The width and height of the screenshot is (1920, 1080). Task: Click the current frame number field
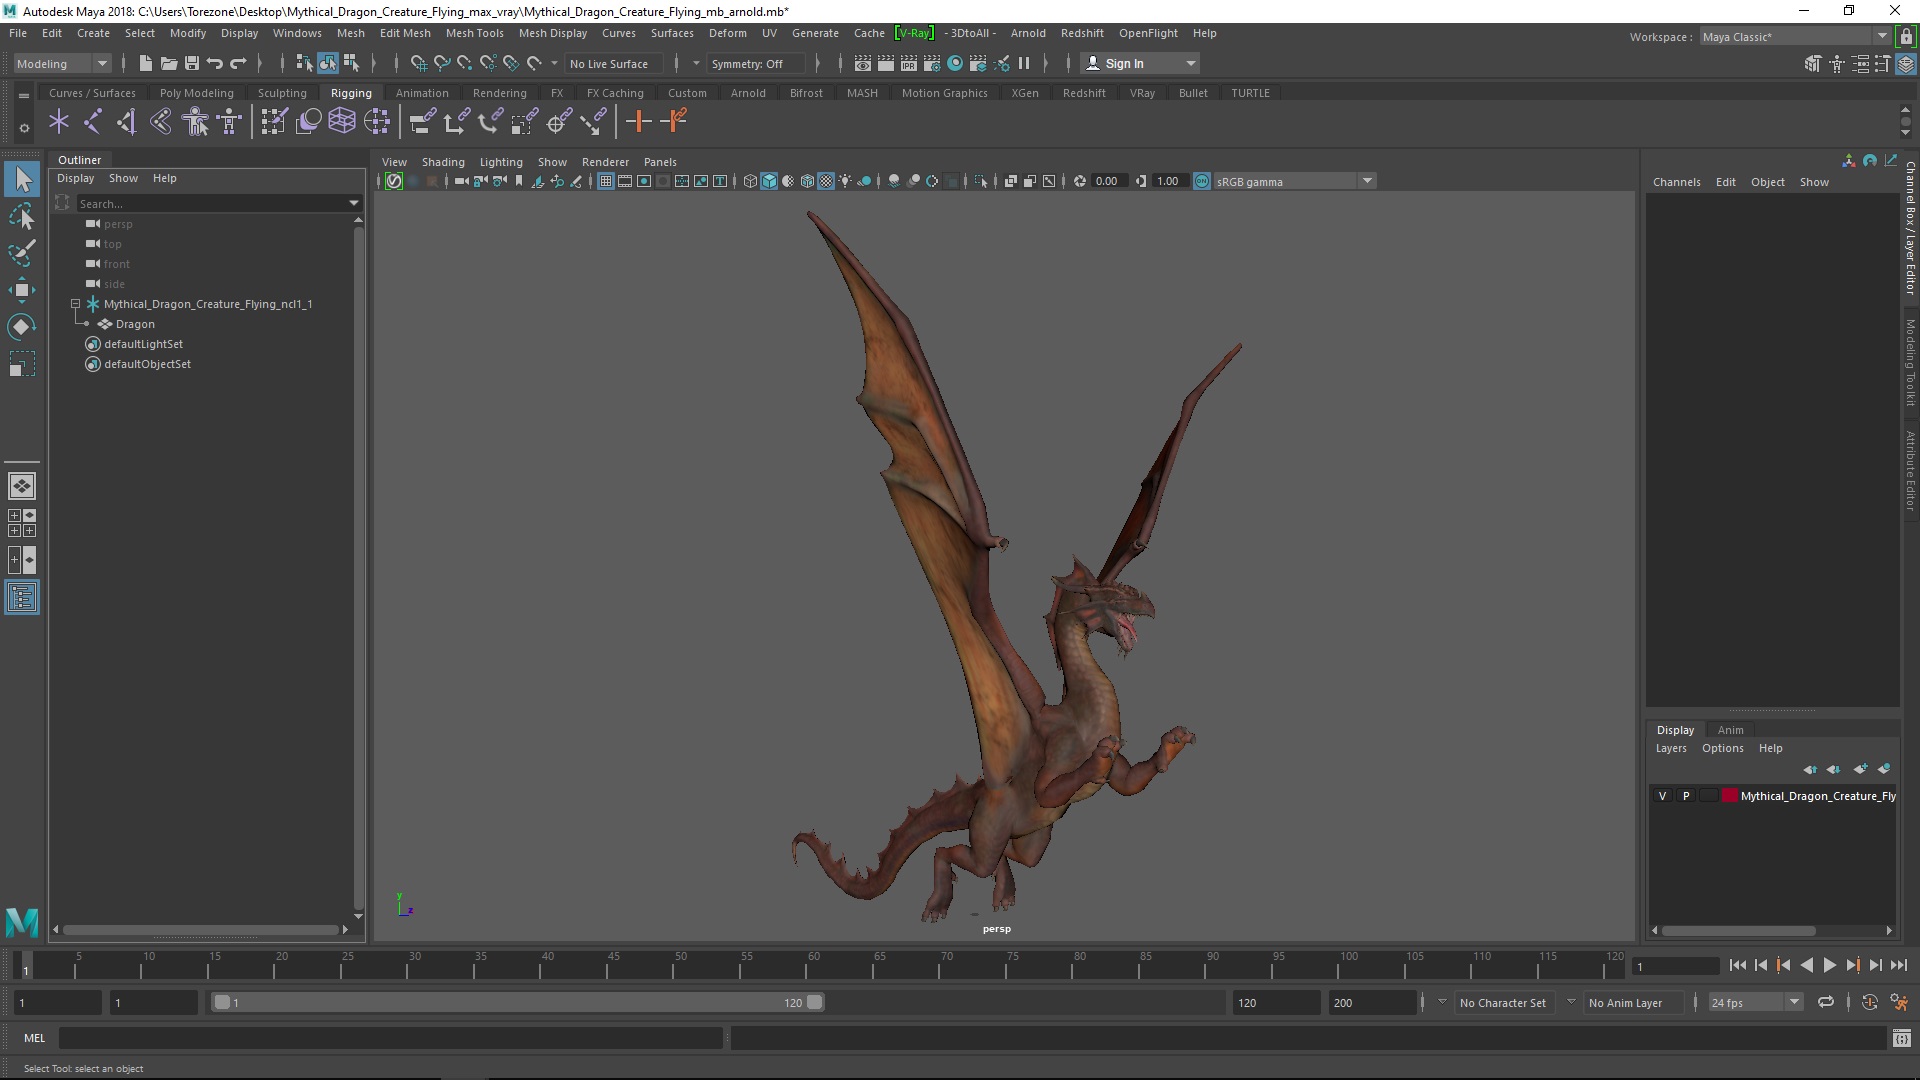point(1676,966)
